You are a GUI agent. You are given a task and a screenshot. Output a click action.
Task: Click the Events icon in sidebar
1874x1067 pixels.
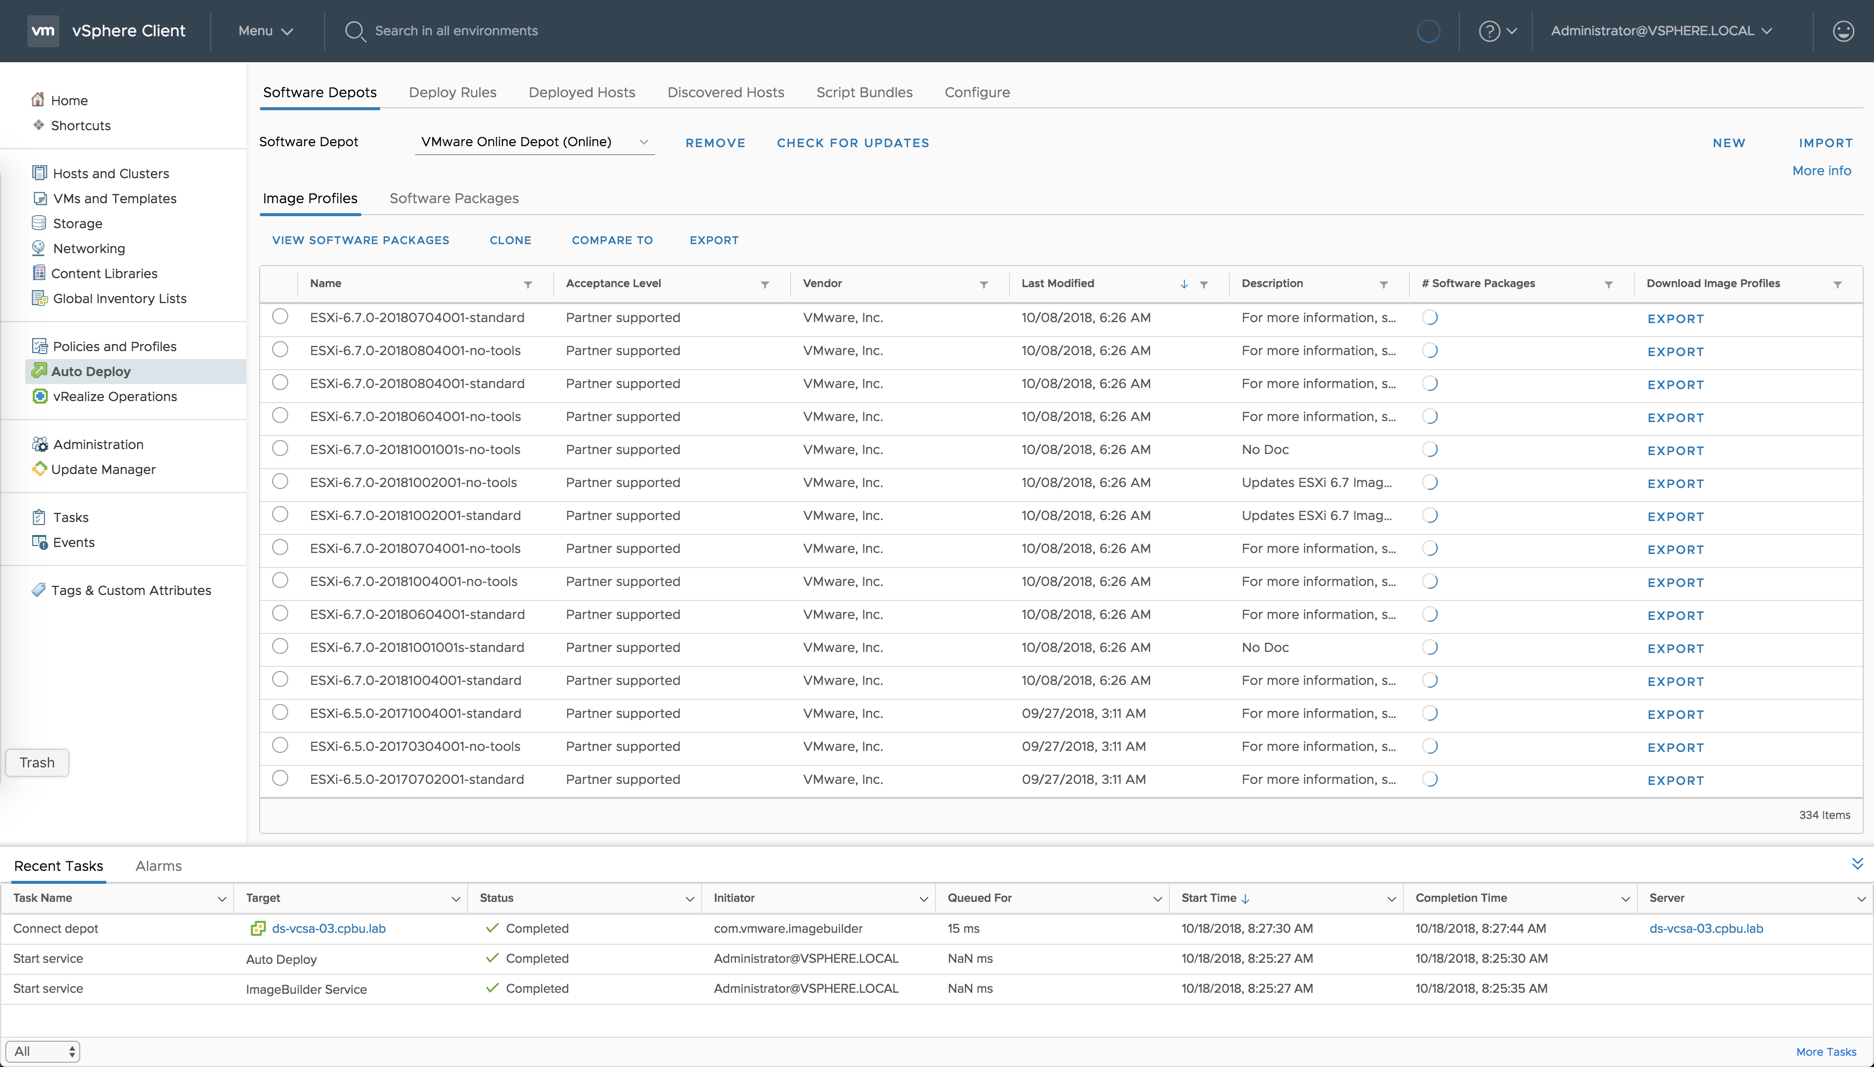point(39,542)
